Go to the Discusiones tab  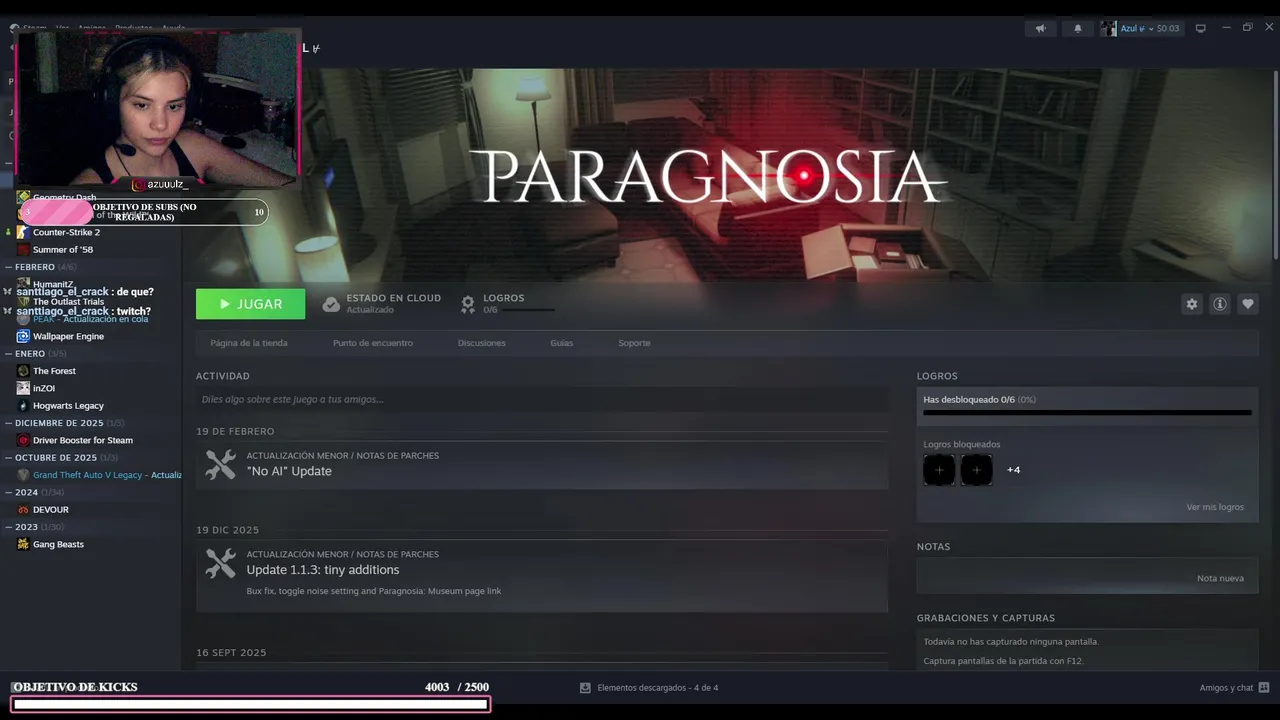point(482,343)
